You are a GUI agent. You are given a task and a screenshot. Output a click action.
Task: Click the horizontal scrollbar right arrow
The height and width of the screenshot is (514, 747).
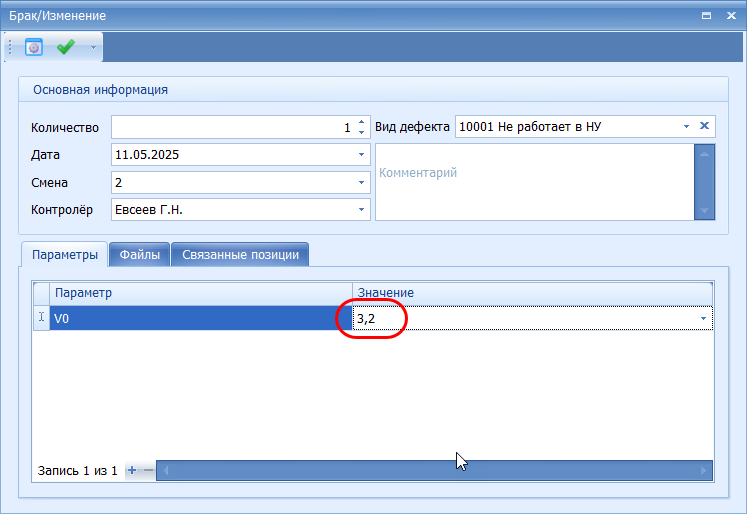pyautogui.click(x=704, y=471)
